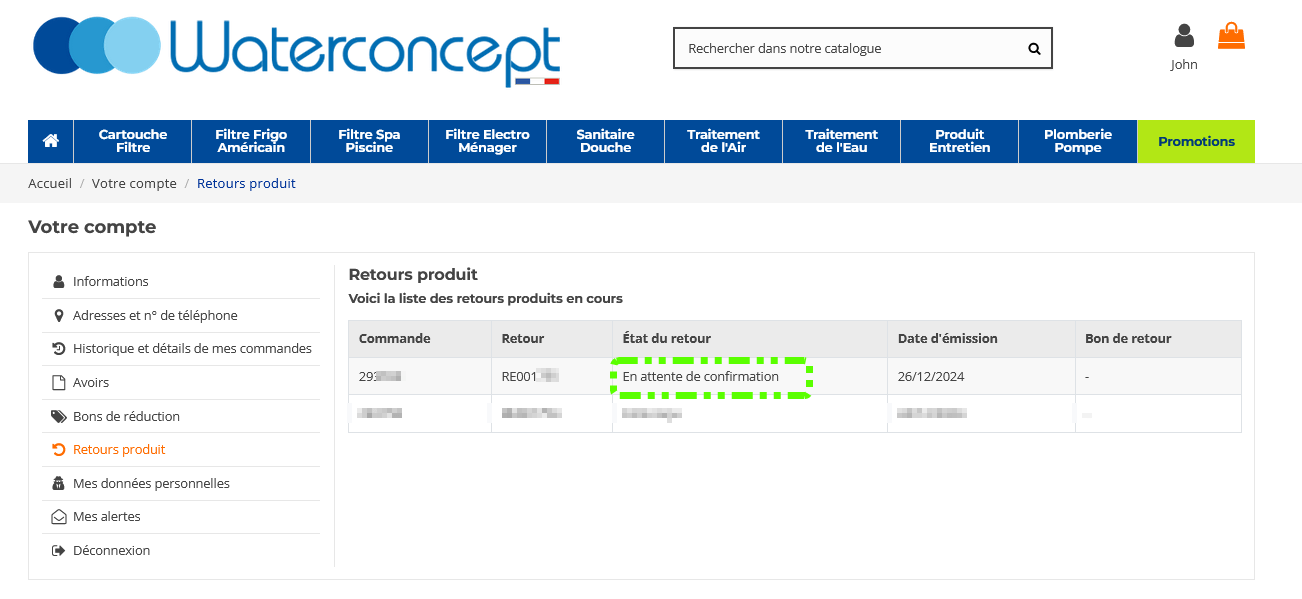Open Traitement de l'Eau category
Image resolution: width=1302 pixels, height=599 pixels.
[x=841, y=141]
